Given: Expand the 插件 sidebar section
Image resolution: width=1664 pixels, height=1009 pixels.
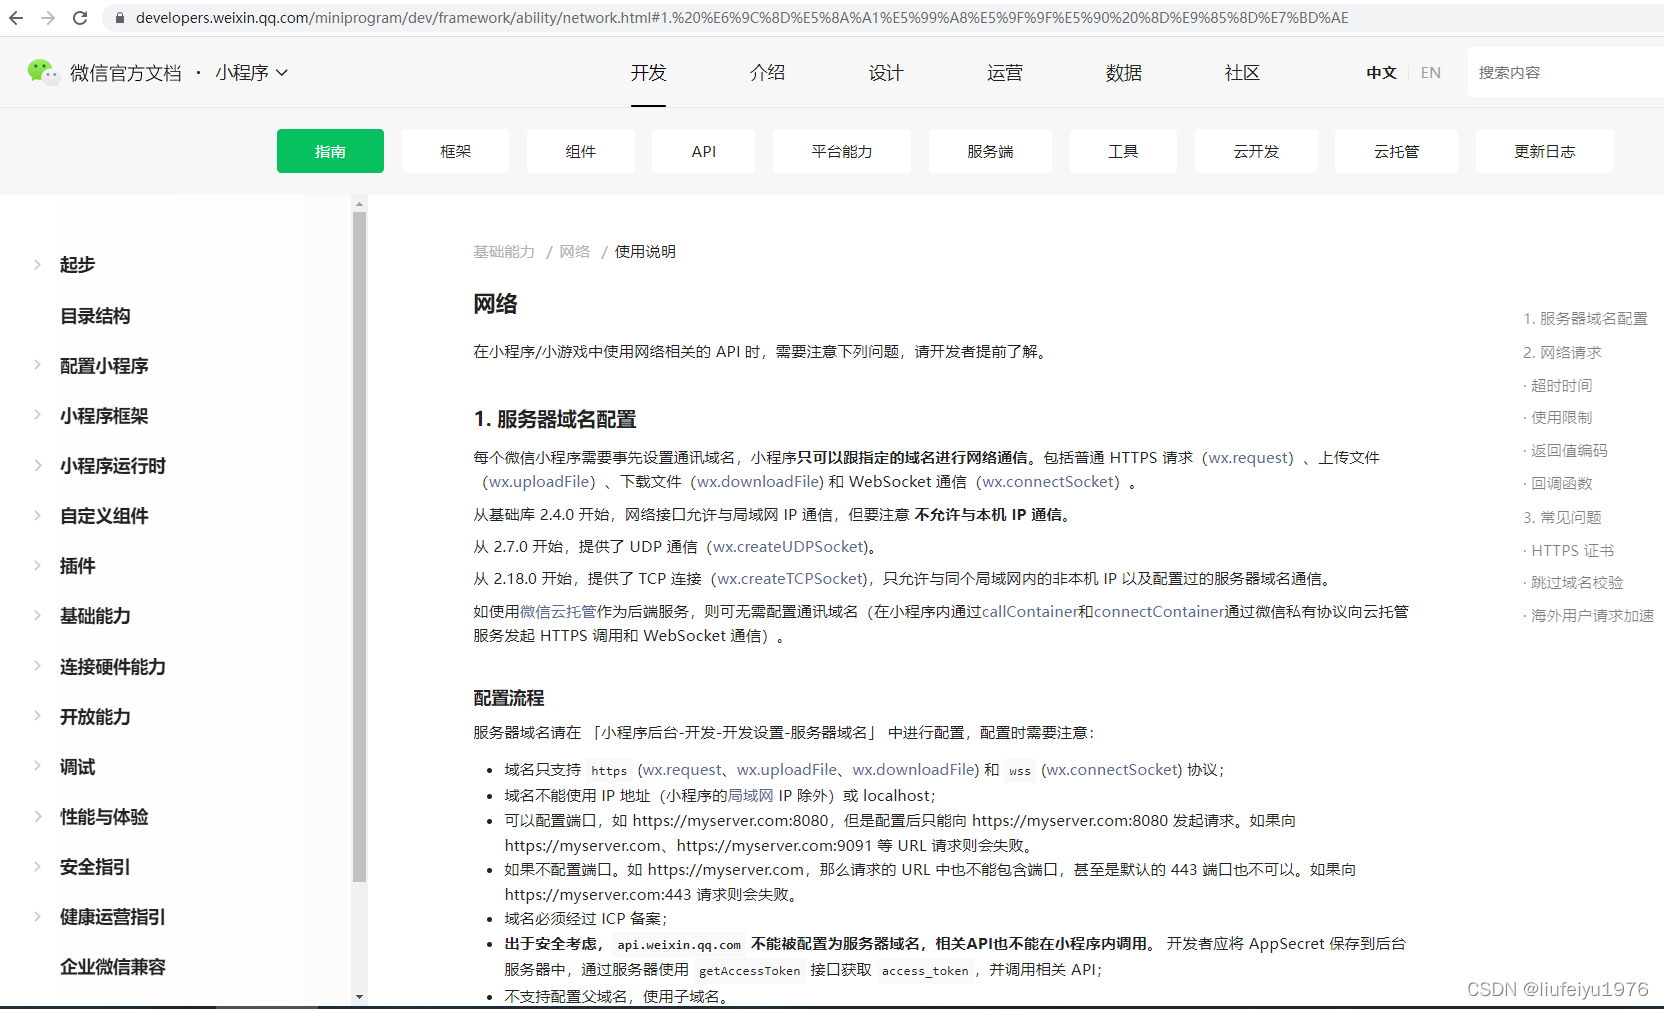Looking at the screenshot, I should pyautogui.click(x=37, y=566).
